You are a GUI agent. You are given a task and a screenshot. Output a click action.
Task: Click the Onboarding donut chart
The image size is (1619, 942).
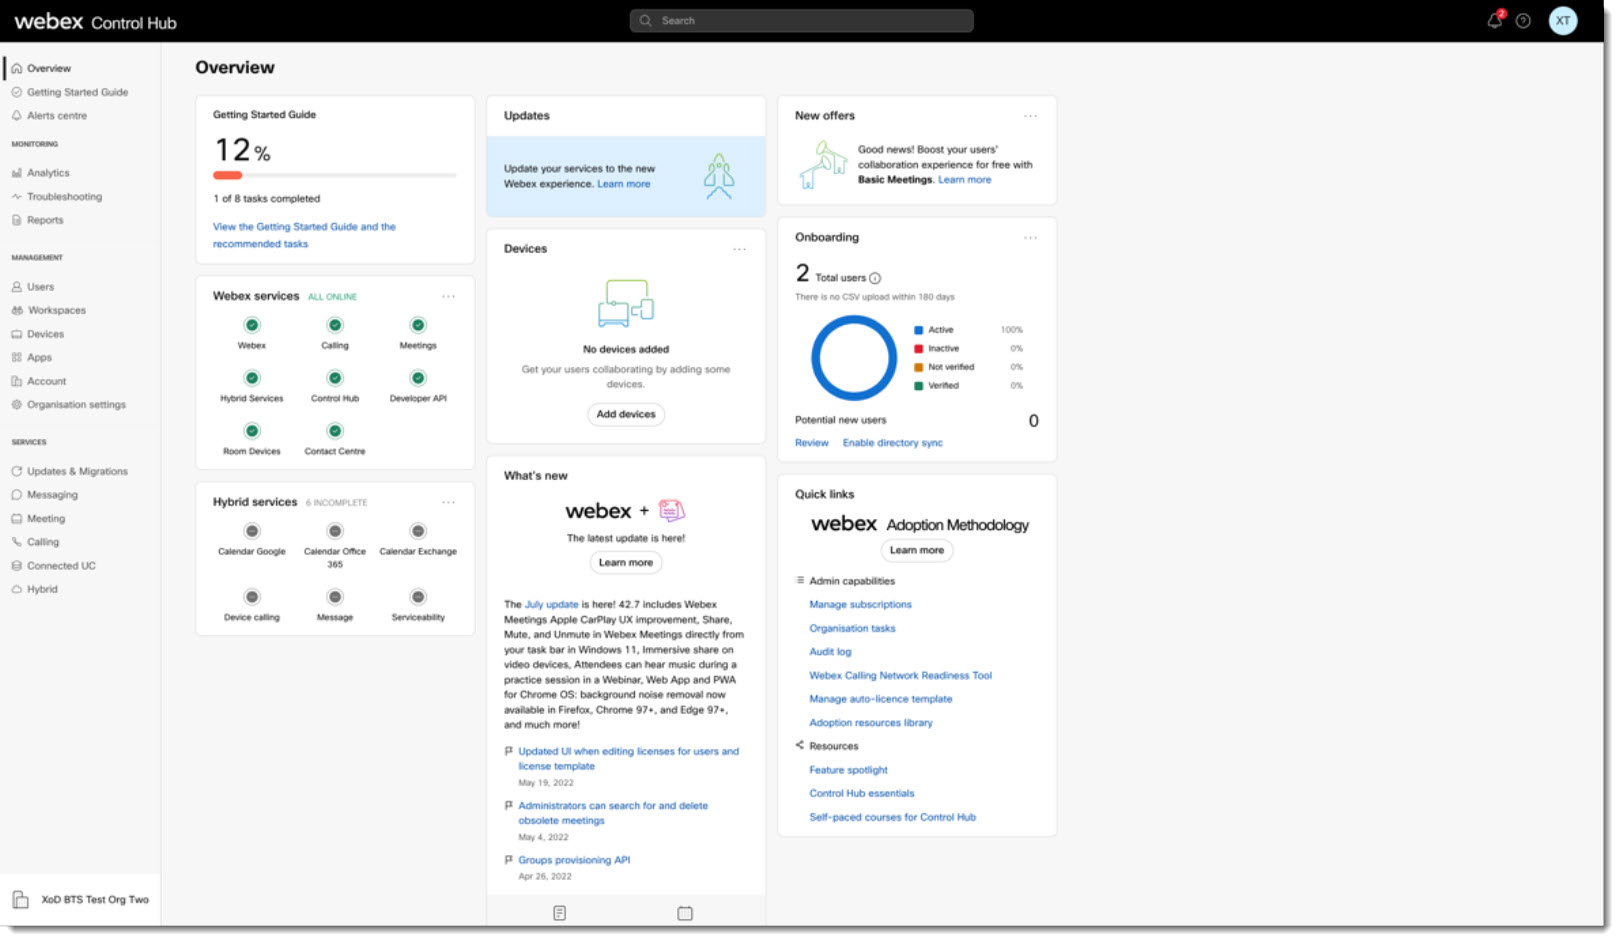coord(854,358)
